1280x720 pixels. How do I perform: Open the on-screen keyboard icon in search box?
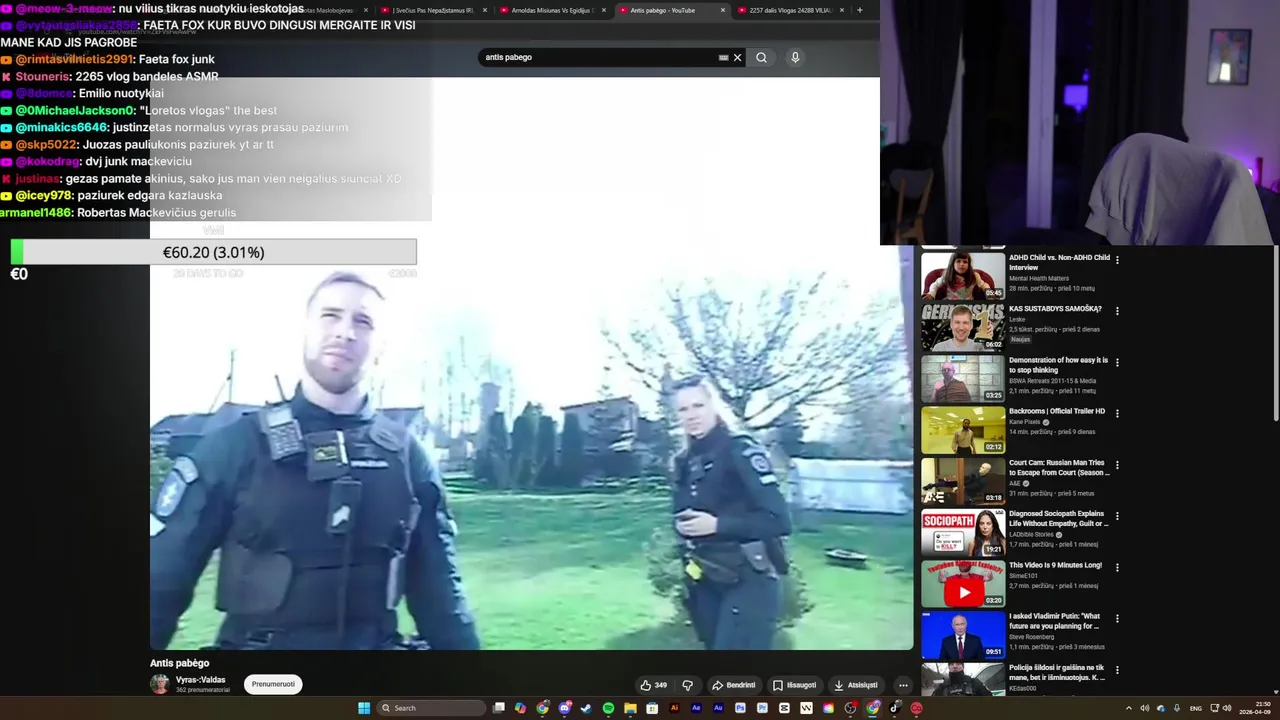pos(723,57)
